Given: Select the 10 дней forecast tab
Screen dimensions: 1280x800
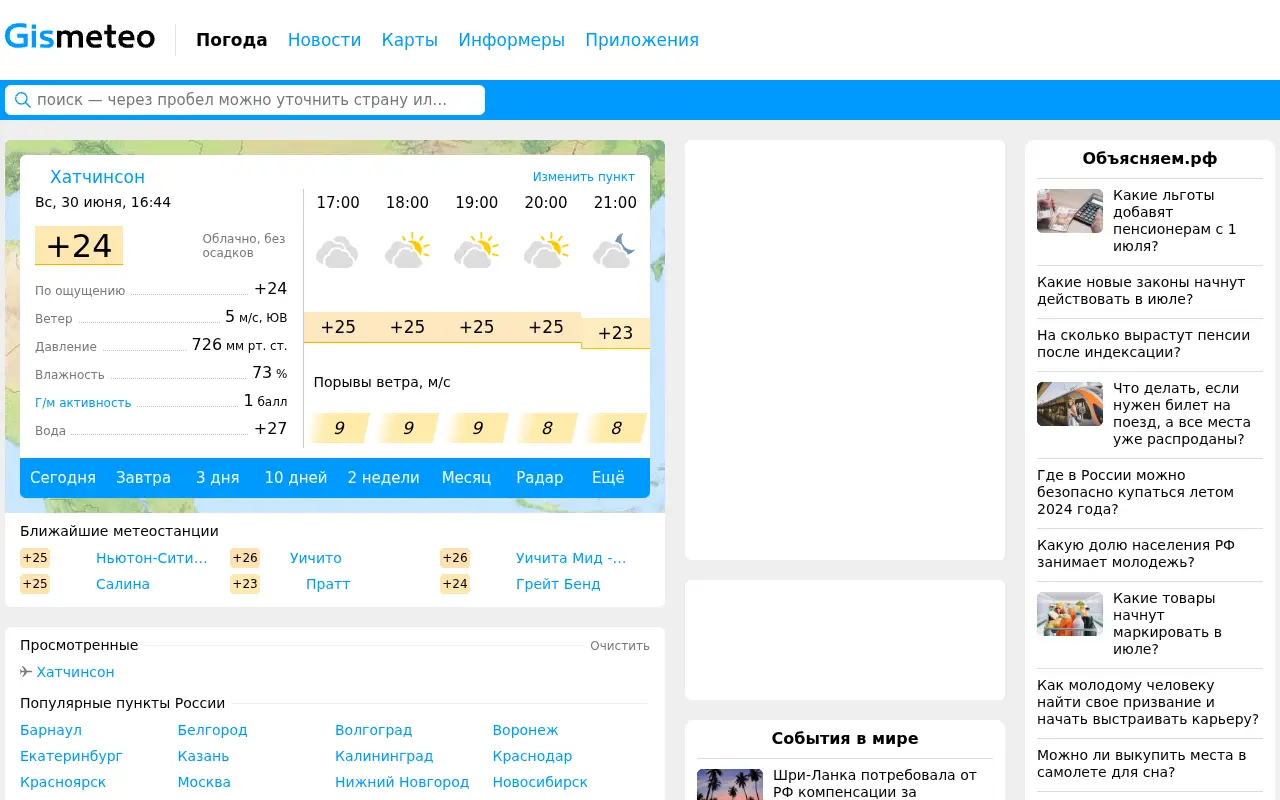Looking at the screenshot, I should point(296,478).
